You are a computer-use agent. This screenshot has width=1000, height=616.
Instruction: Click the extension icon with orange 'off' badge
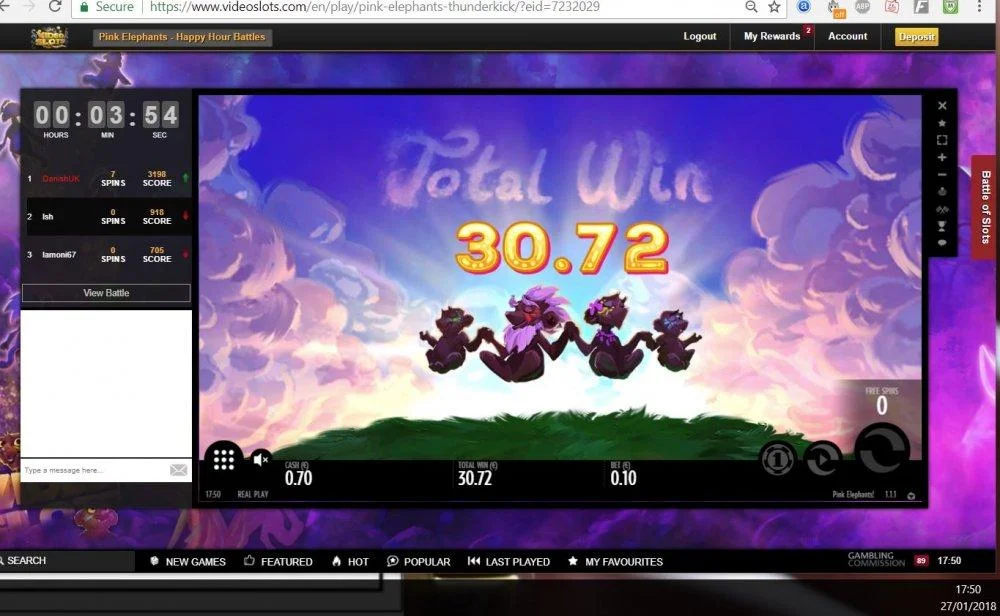[x=835, y=8]
